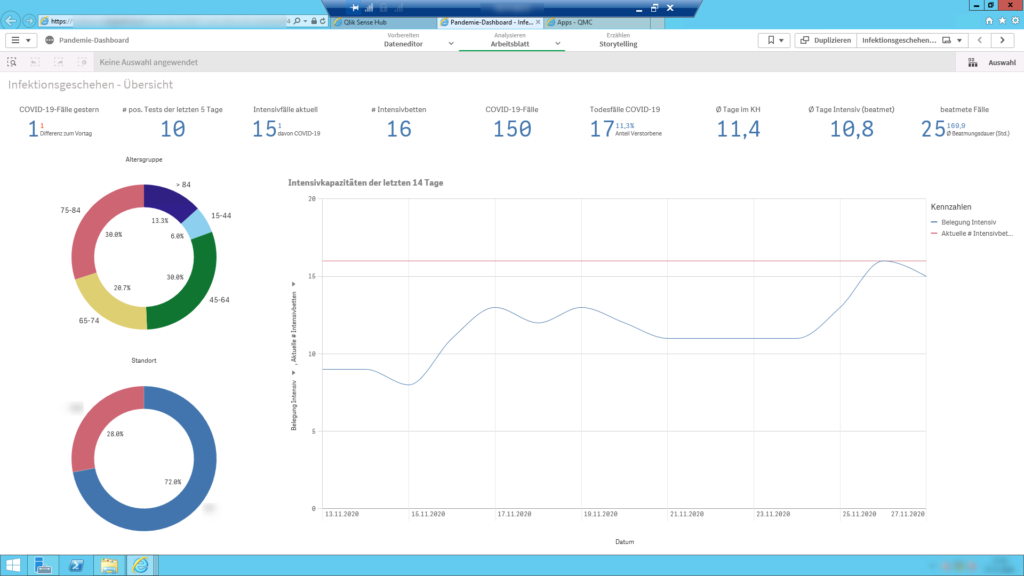This screenshot has width=1024, height=576.
Task: Click the lock security icon in address bar
Action: [x=314, y=22]
